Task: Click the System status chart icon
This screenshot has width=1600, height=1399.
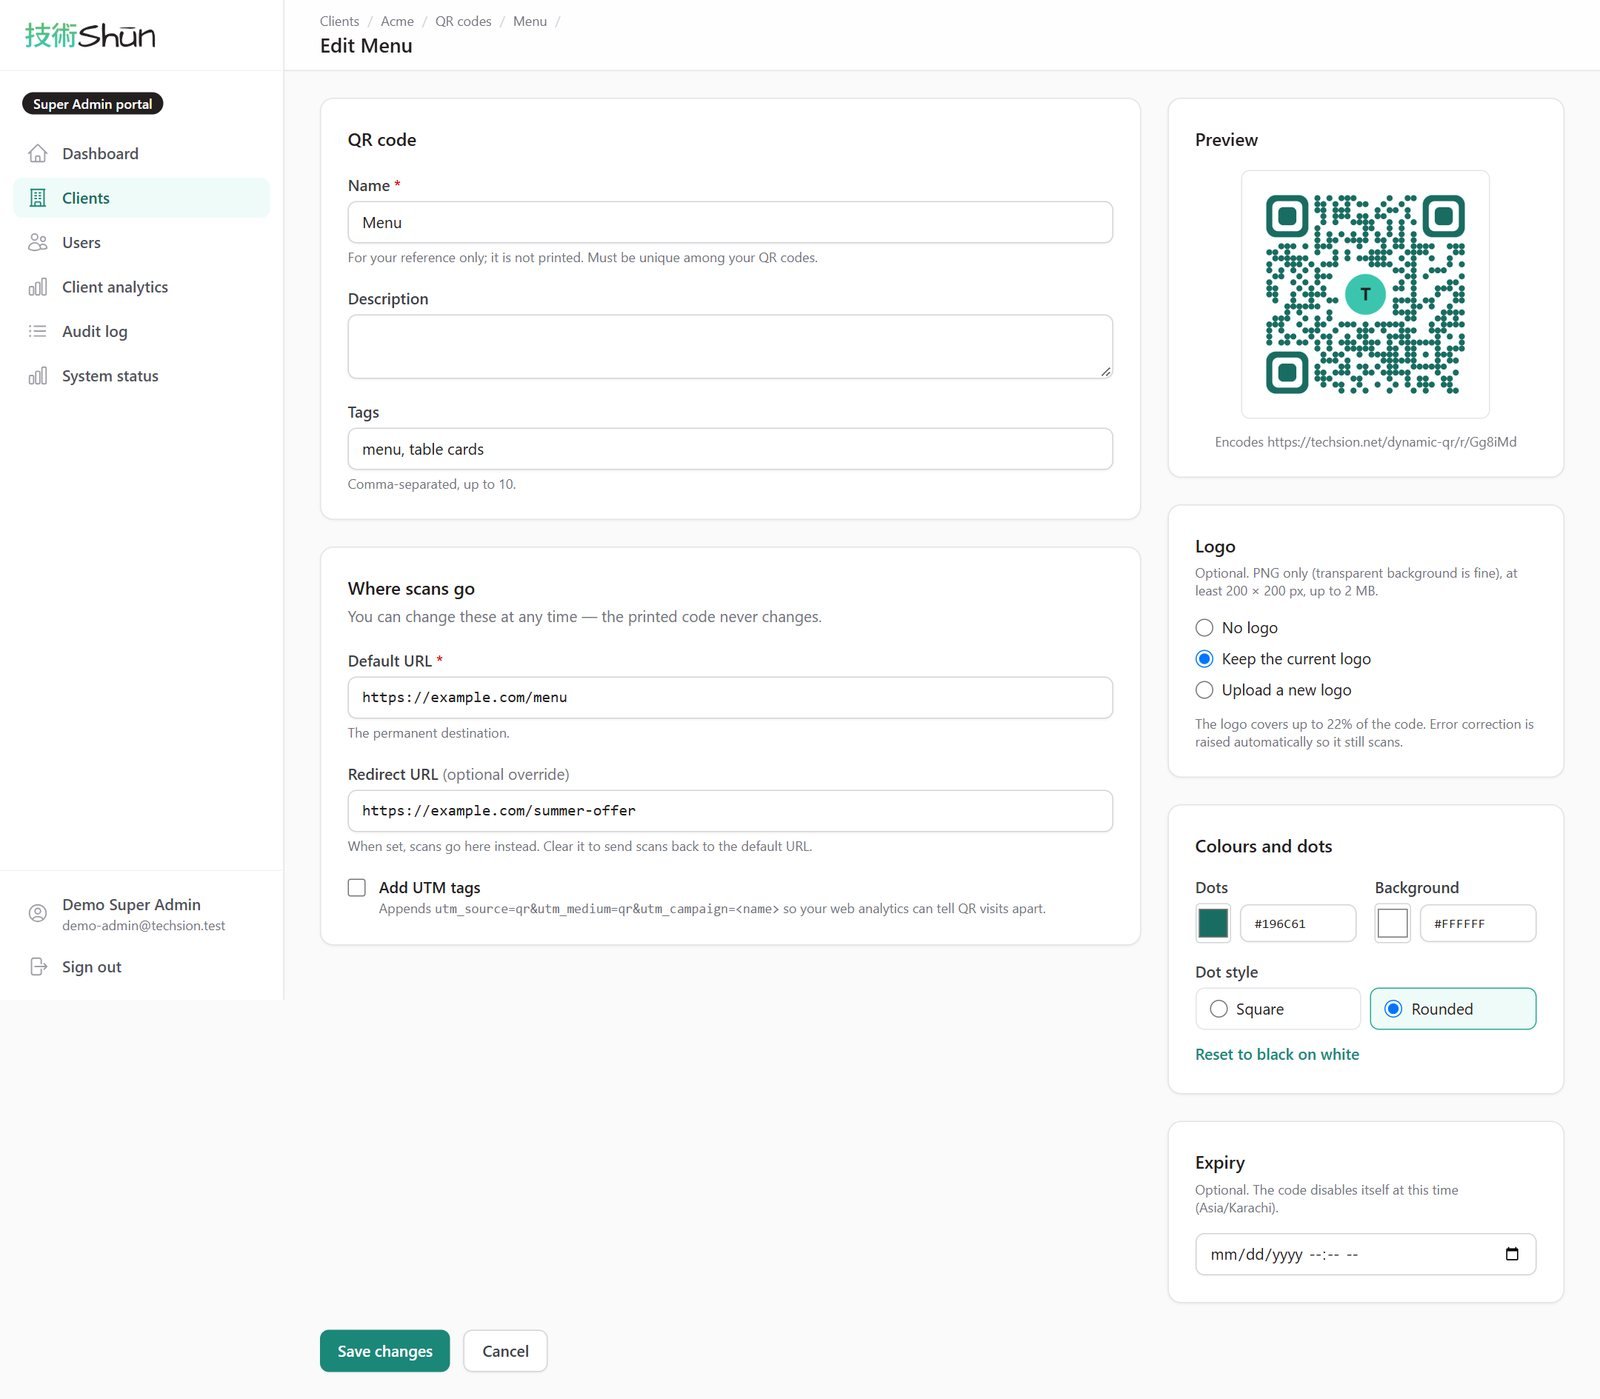Action: pyautogui.click(x=38, y=376)
